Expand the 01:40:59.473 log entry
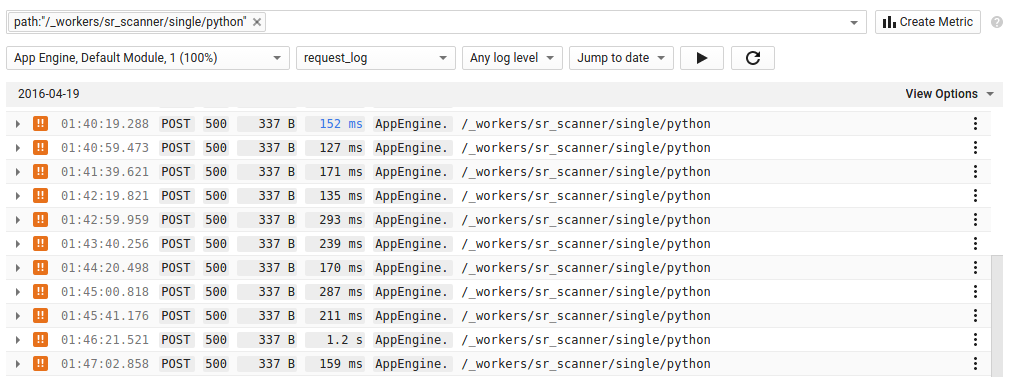1010x377 pixels. (x=18, y=148)
